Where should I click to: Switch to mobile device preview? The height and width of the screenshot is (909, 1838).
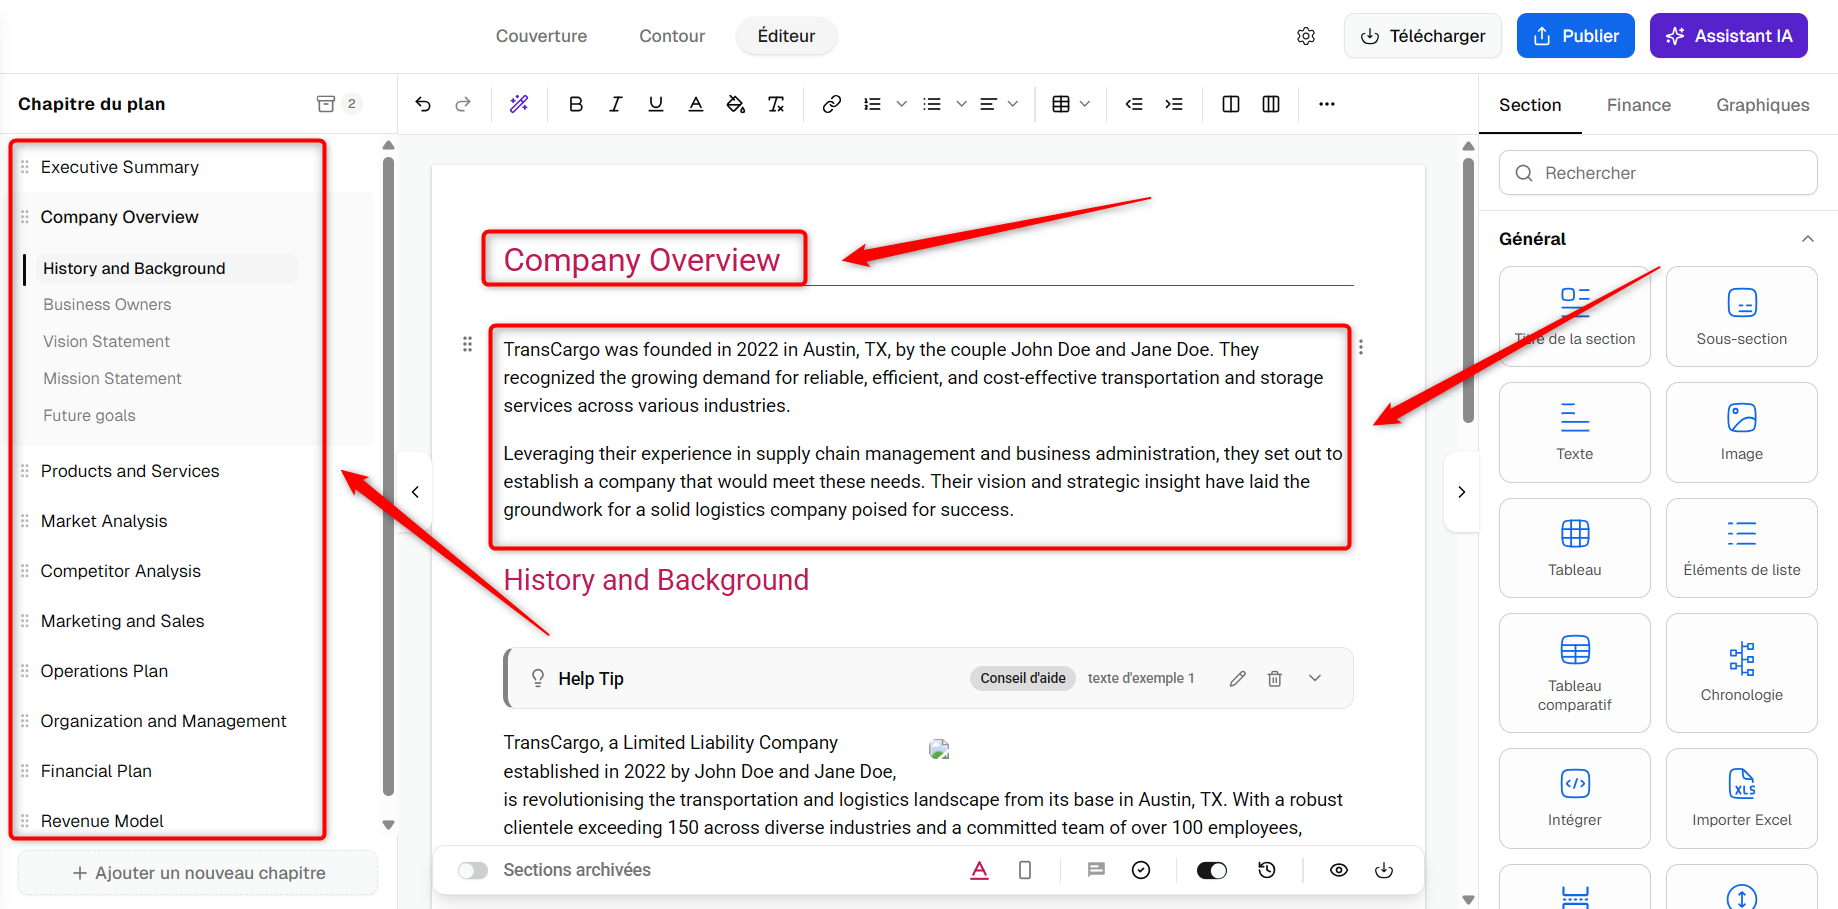point(1025,870)
